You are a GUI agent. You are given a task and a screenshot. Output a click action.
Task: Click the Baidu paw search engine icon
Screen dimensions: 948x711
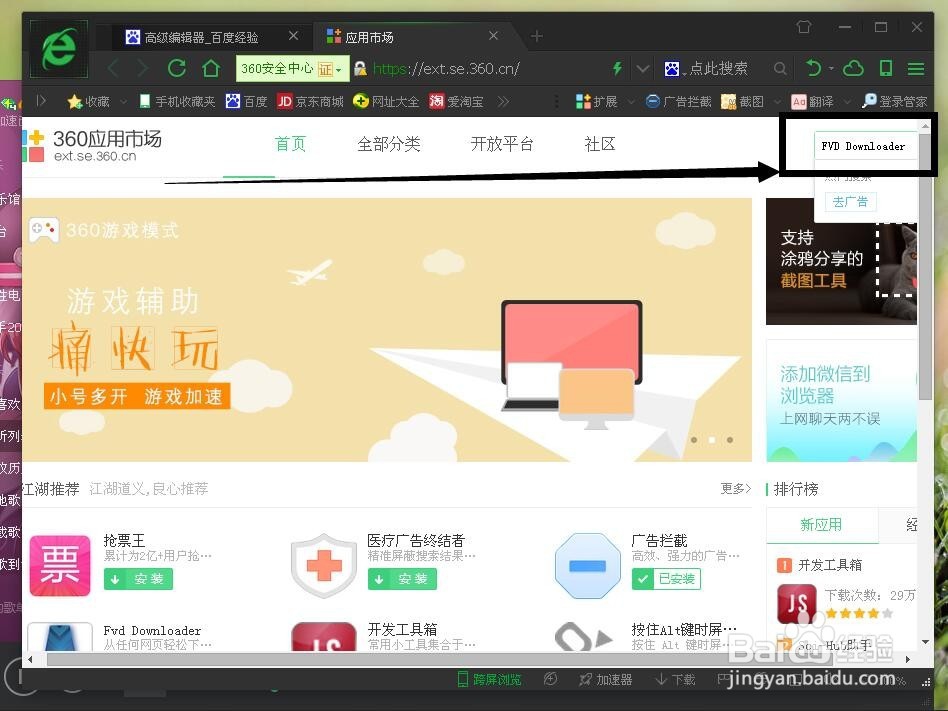(671, 69)
